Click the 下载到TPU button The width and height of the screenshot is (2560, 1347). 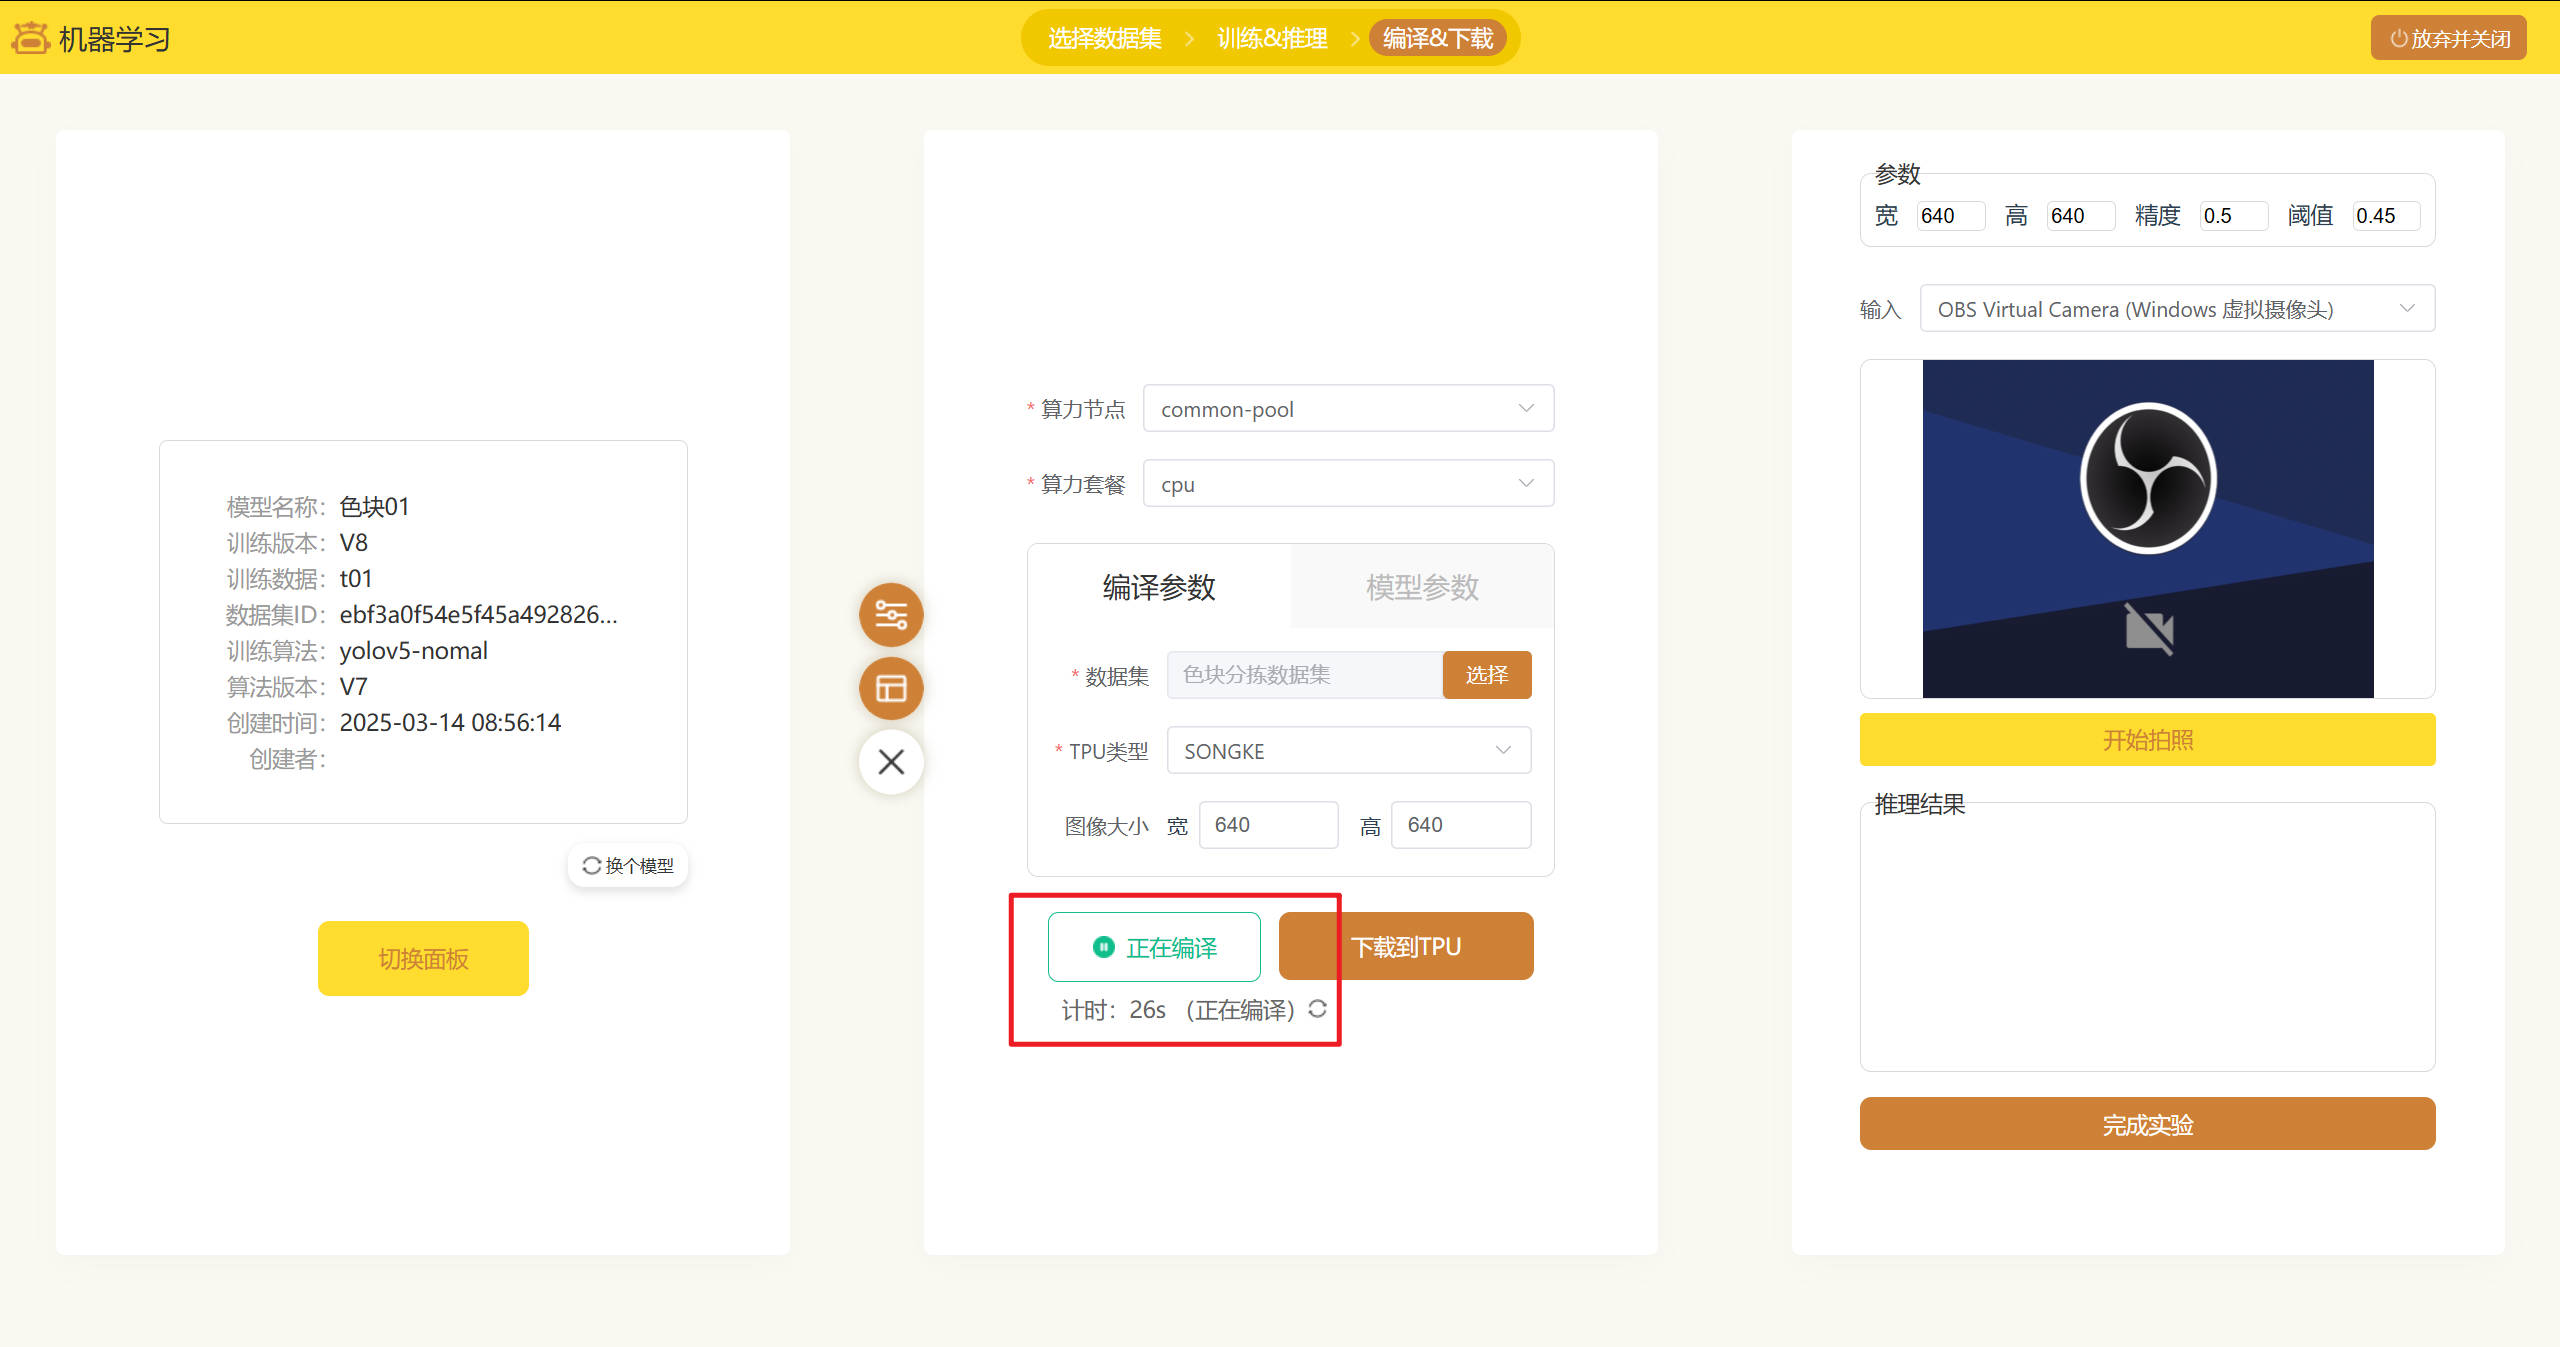tap(1405, 947)
